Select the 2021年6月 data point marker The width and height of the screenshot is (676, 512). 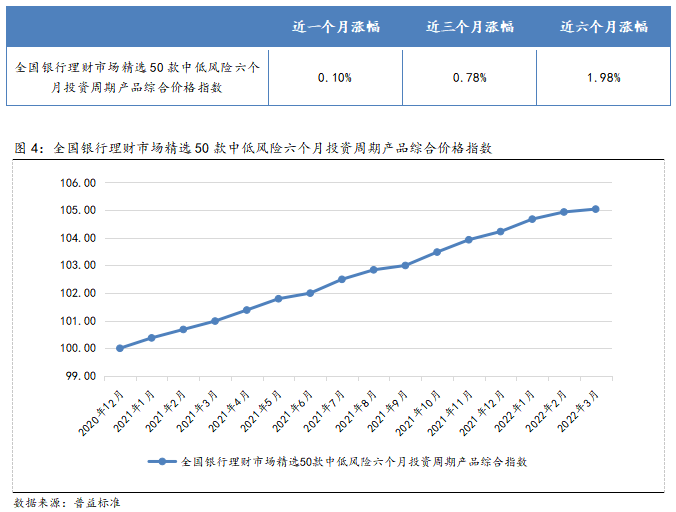310,293
